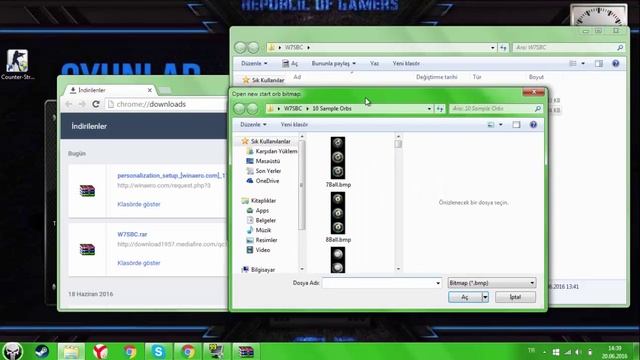
Task: Select Karşıdan Yüklemeler in the navigation pane
Action: coord(271,151)
